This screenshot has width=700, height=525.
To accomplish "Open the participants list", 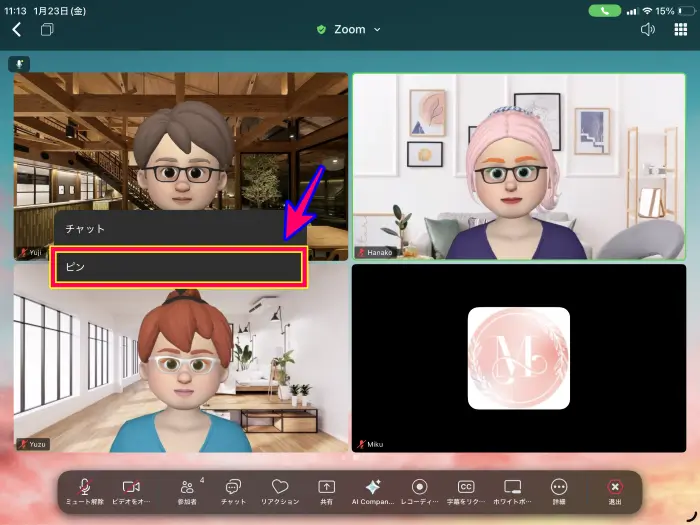I will (187, 490).
